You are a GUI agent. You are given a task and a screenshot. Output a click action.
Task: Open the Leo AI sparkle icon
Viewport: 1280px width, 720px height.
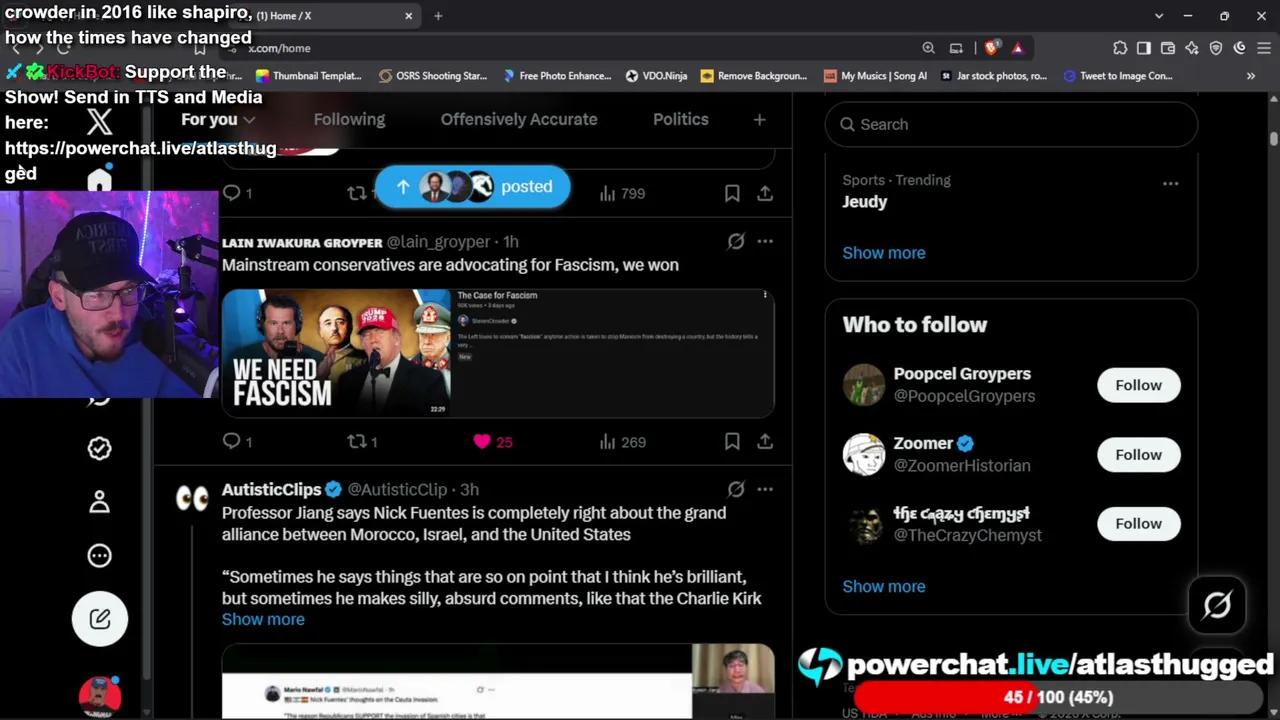(x=1192, y=48)
